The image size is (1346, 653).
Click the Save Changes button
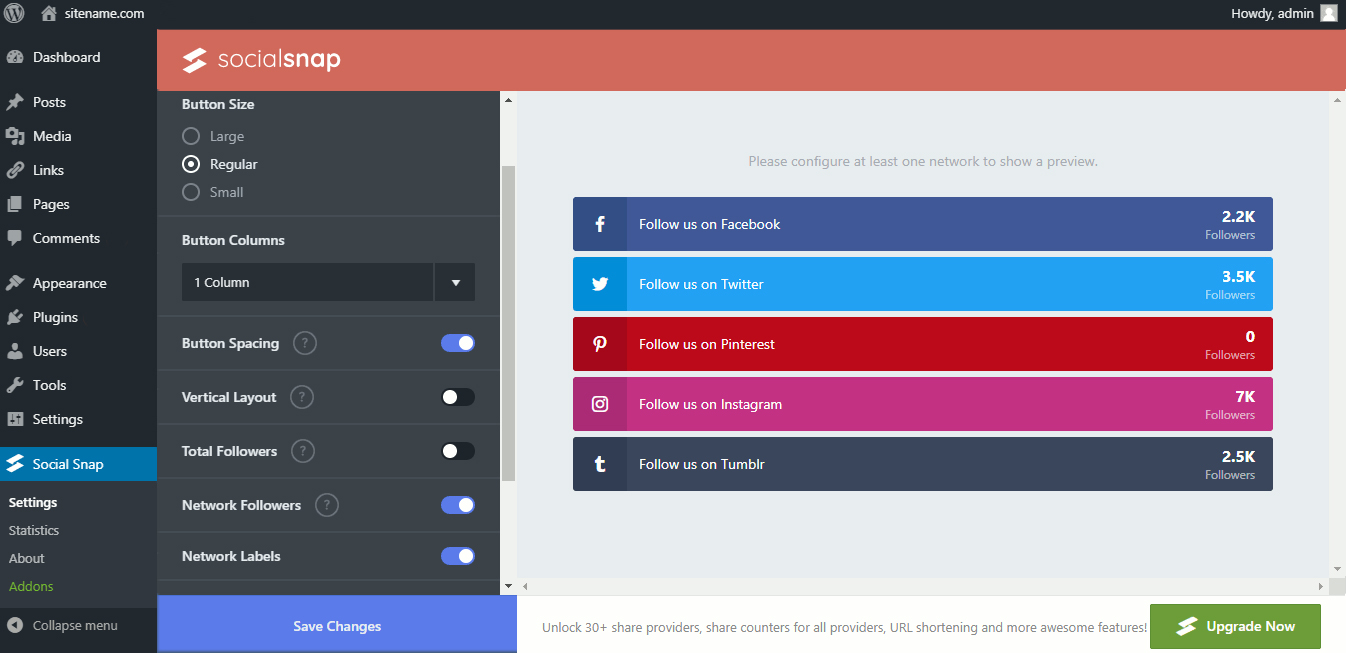(337, 626)
